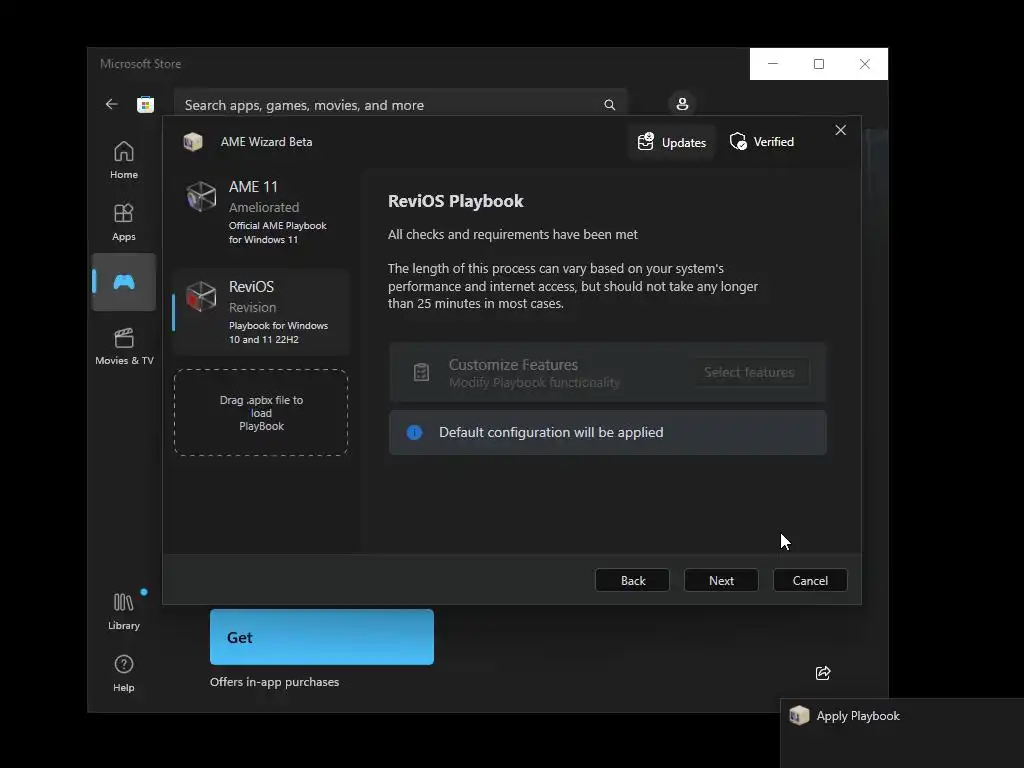This screenshot has width=1024, height=768.
Task: Open the user account profile icon
Action: pyautogui.click(x=682, y=104)
